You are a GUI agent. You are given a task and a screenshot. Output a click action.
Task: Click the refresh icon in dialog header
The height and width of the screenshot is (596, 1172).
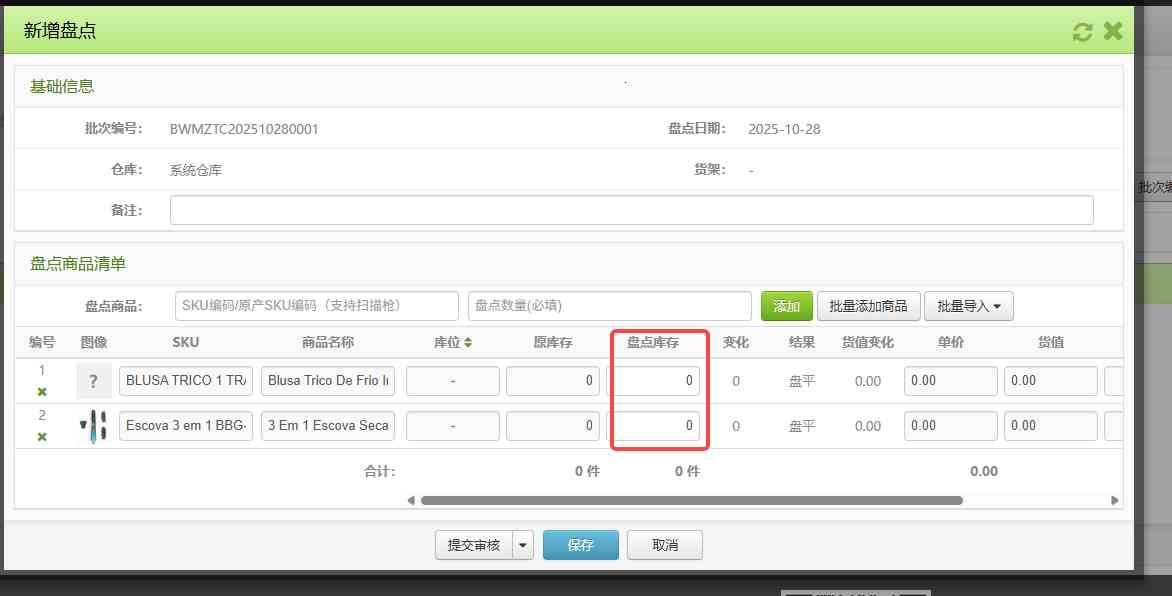[x=1082, y=32]
